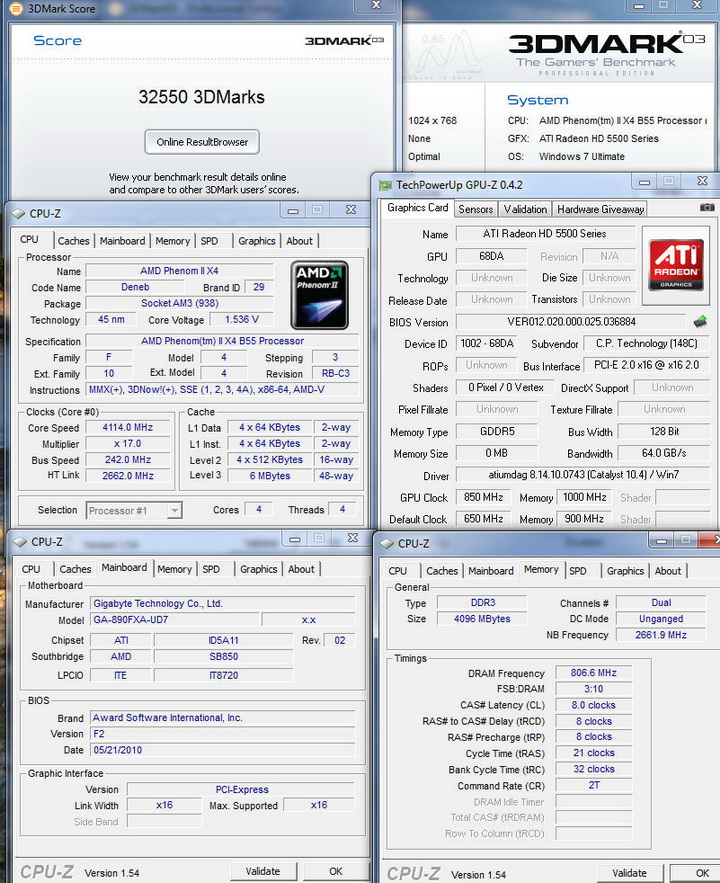Click the Code Name Deneb value
Screen dimensions: 720x883
tap(135, 287)
